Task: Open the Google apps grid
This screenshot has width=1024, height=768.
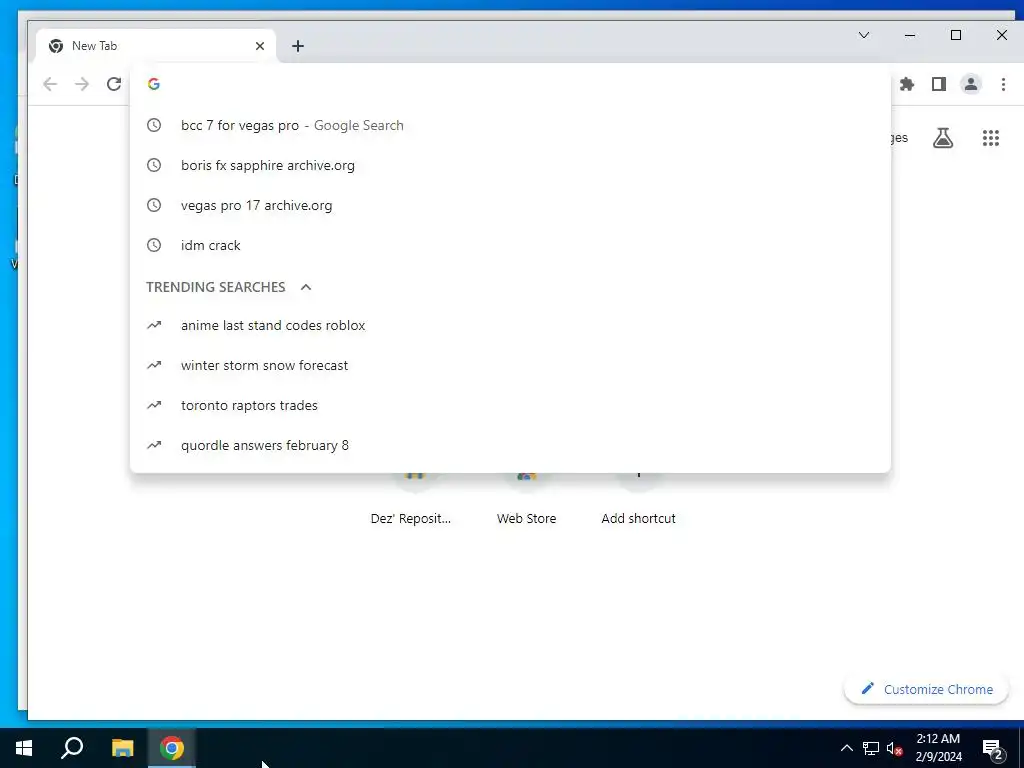Action: (x=991, y=138)
